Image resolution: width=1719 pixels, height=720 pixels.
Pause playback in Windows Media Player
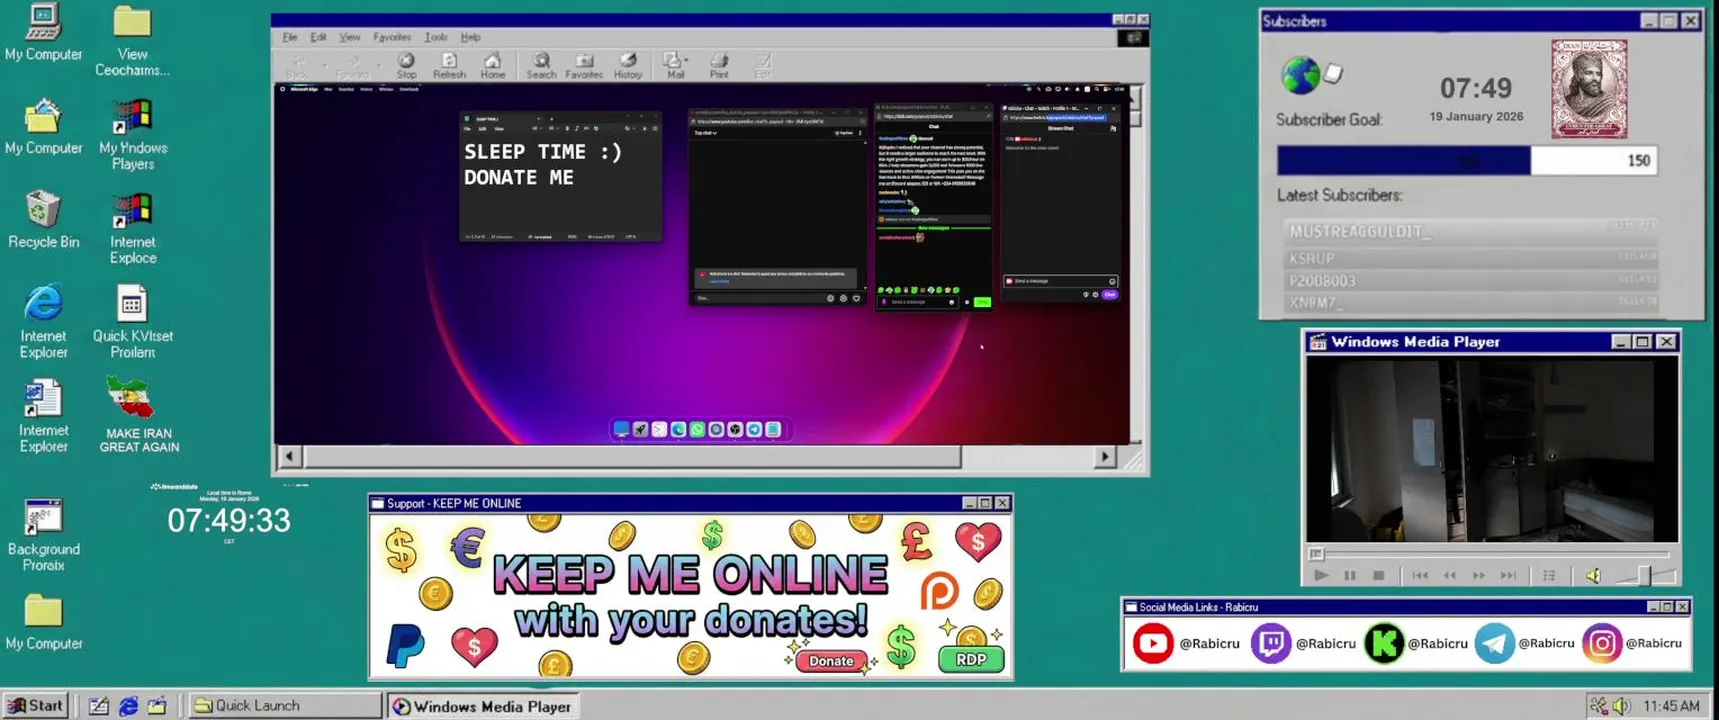pyautogui.click(x=1350, y=575)
